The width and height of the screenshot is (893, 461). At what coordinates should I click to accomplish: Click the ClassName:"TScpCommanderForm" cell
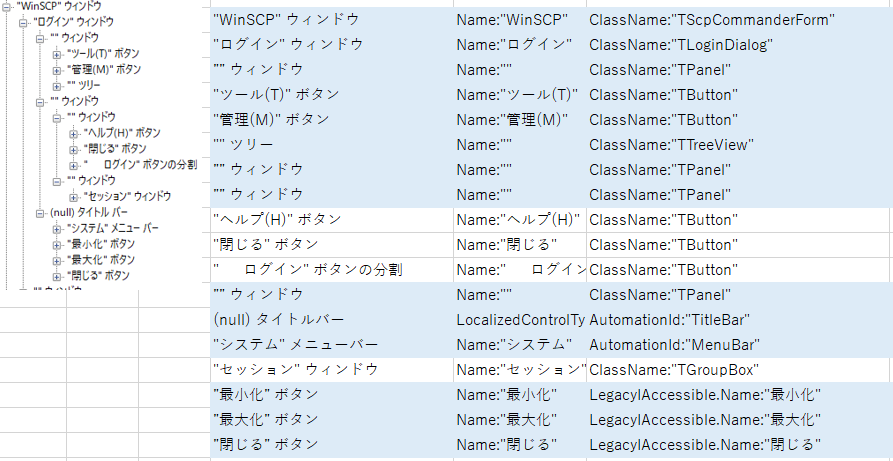(740, 19)
